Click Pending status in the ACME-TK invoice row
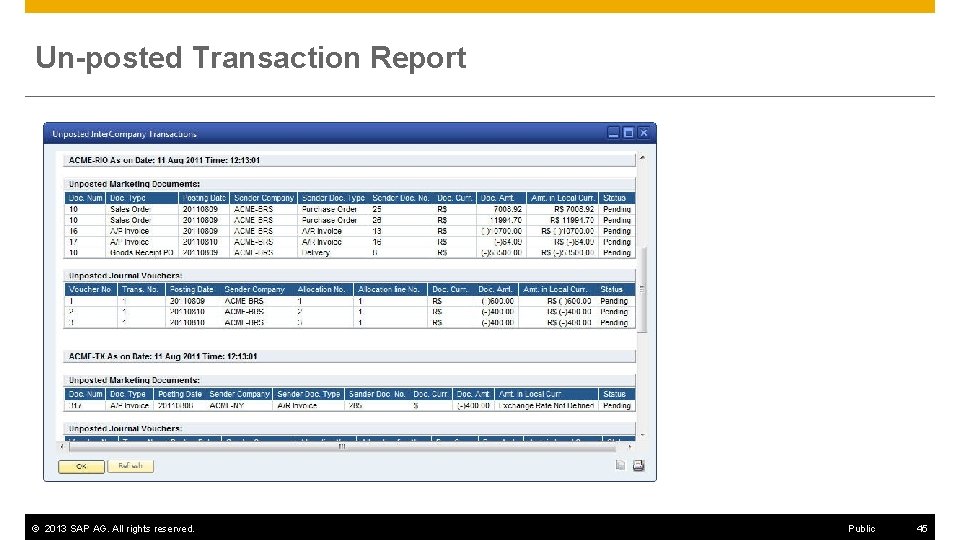Image resolution: width=960 pixels, height=540 pixels. point(617,406)
